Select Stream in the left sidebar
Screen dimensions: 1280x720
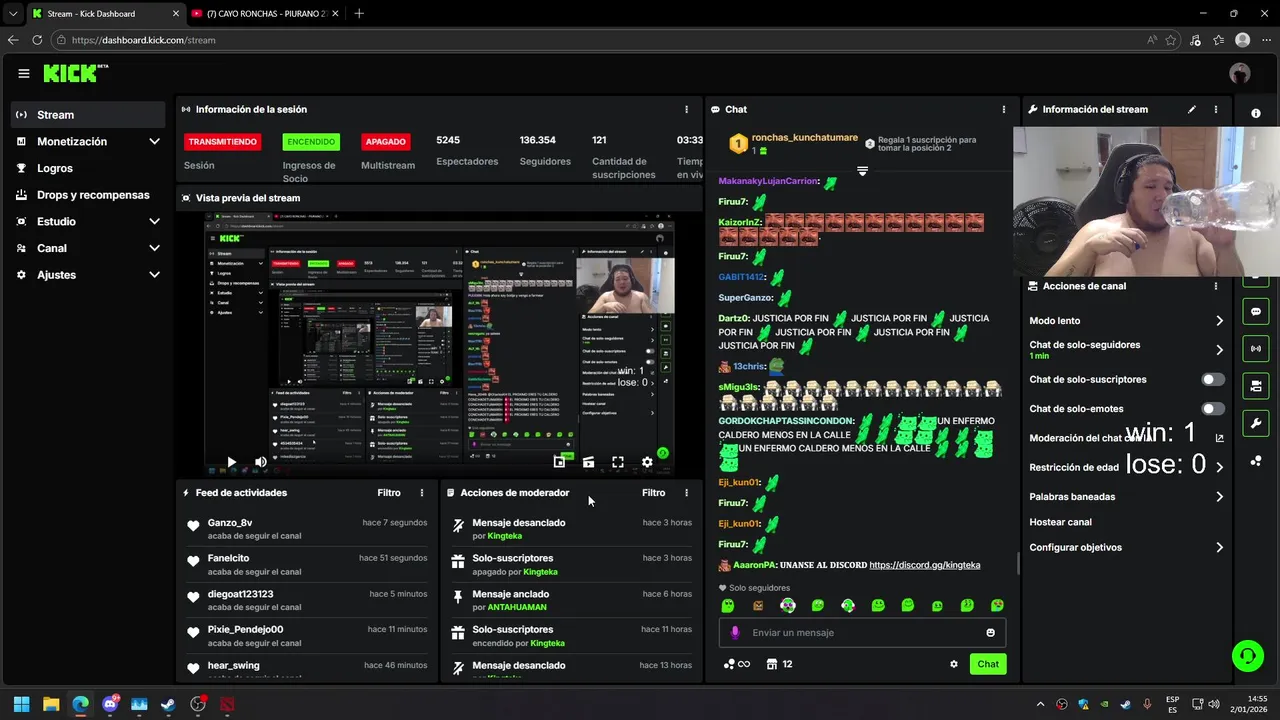[88, 115]
